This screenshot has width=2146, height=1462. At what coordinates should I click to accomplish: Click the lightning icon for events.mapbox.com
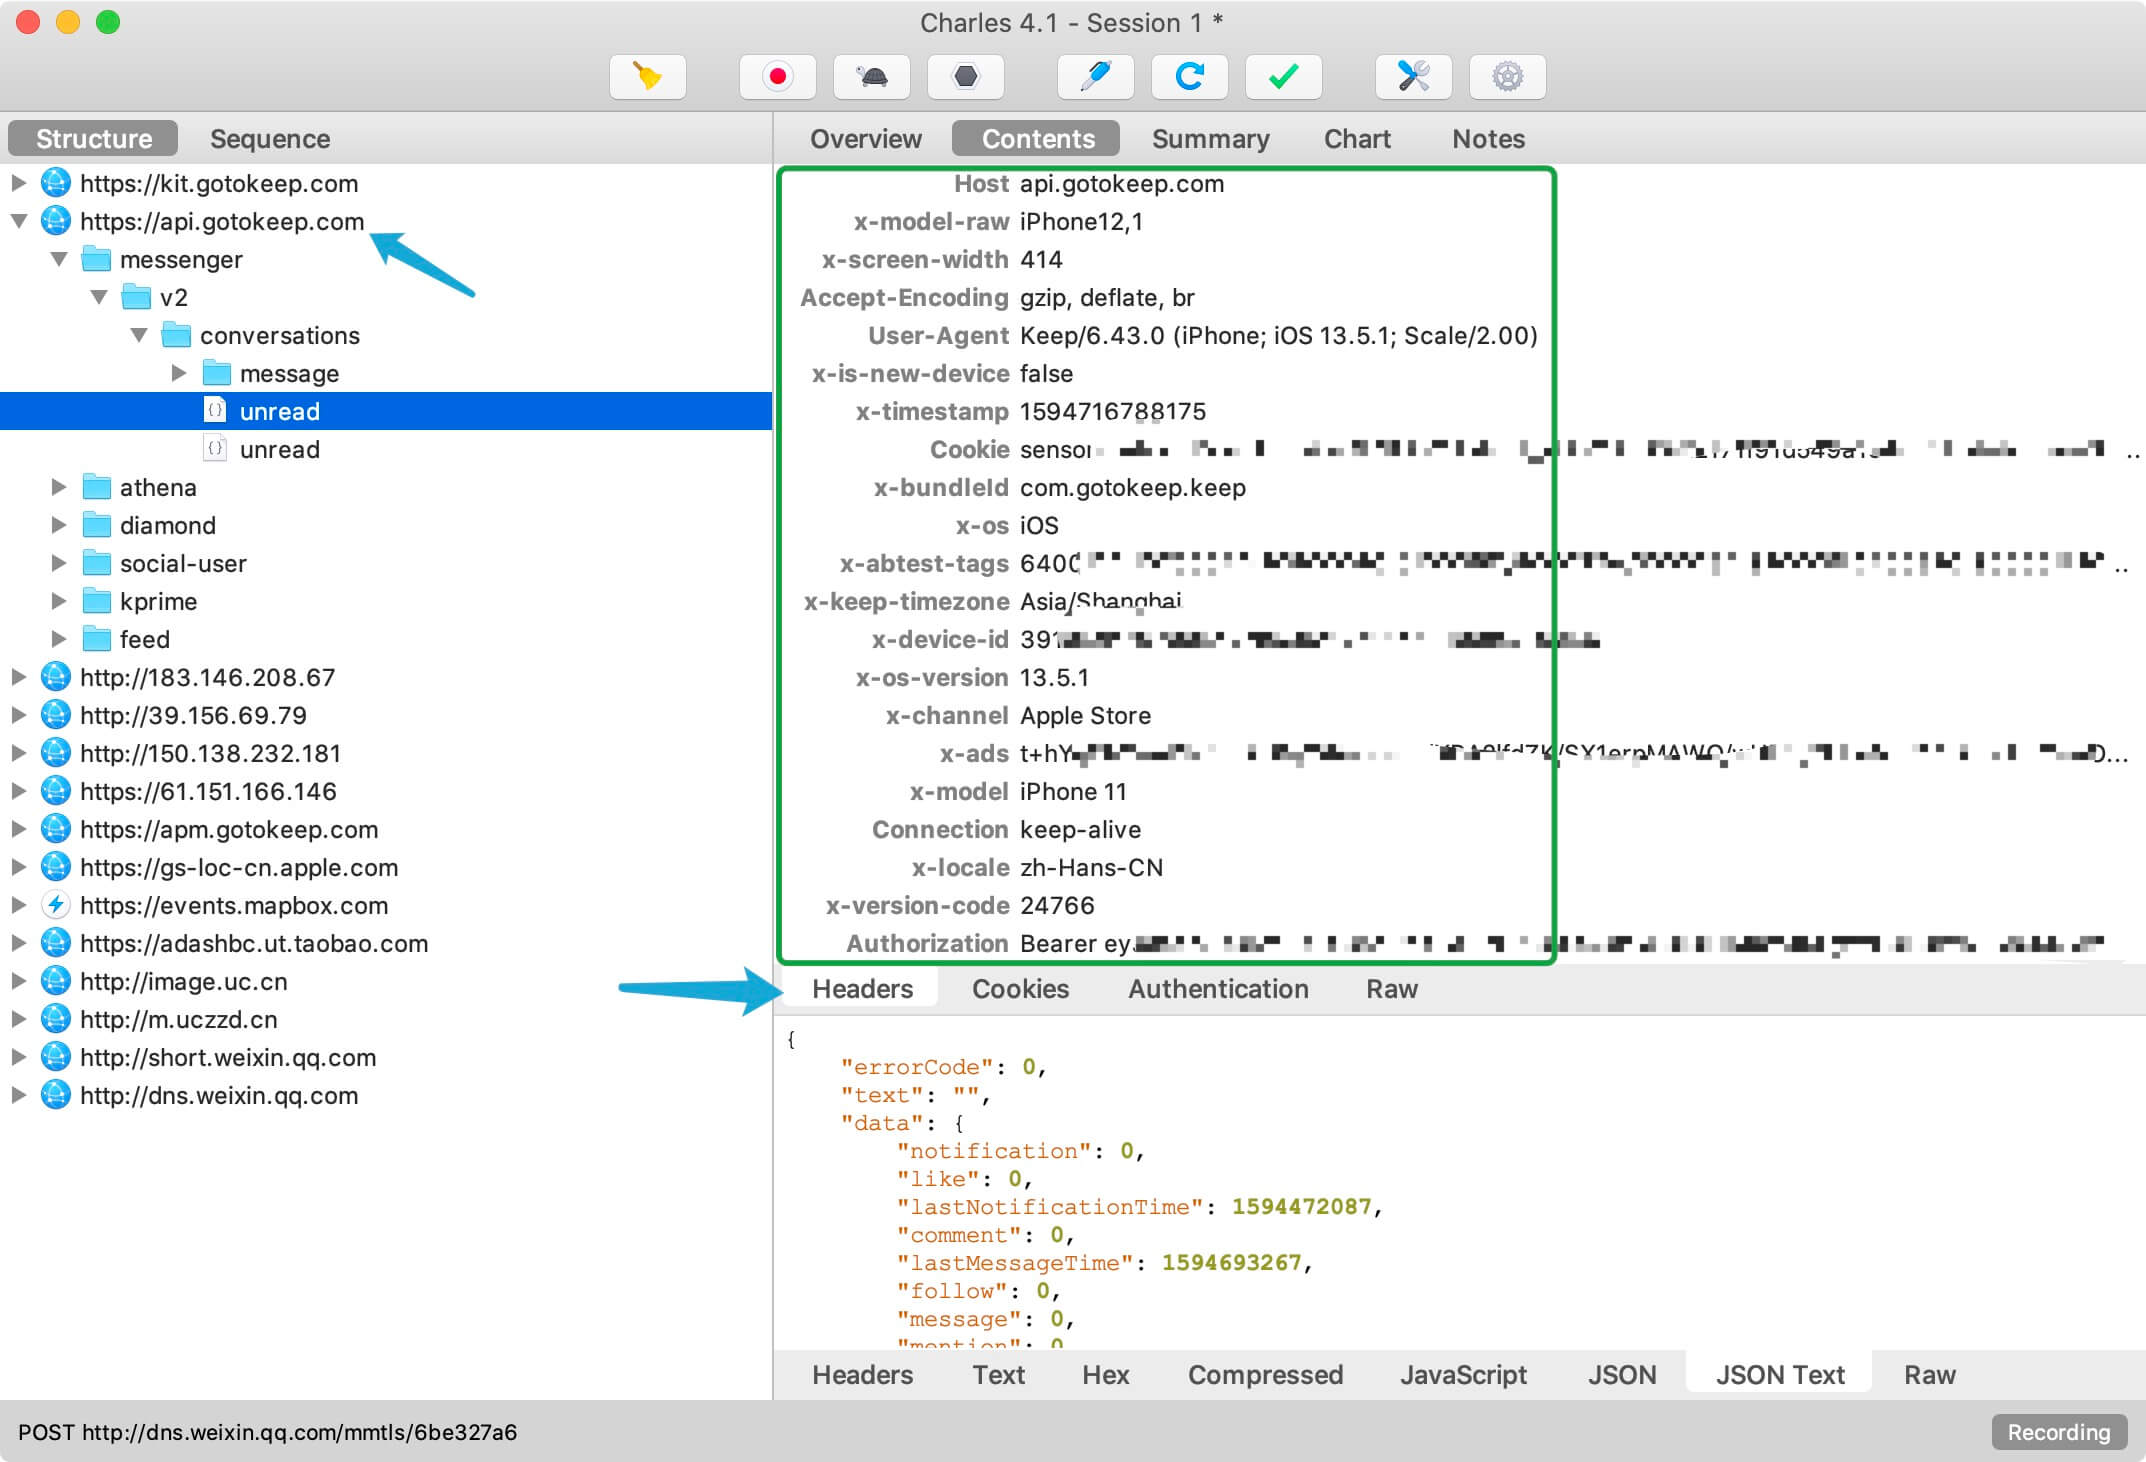(x=56, y=905)
